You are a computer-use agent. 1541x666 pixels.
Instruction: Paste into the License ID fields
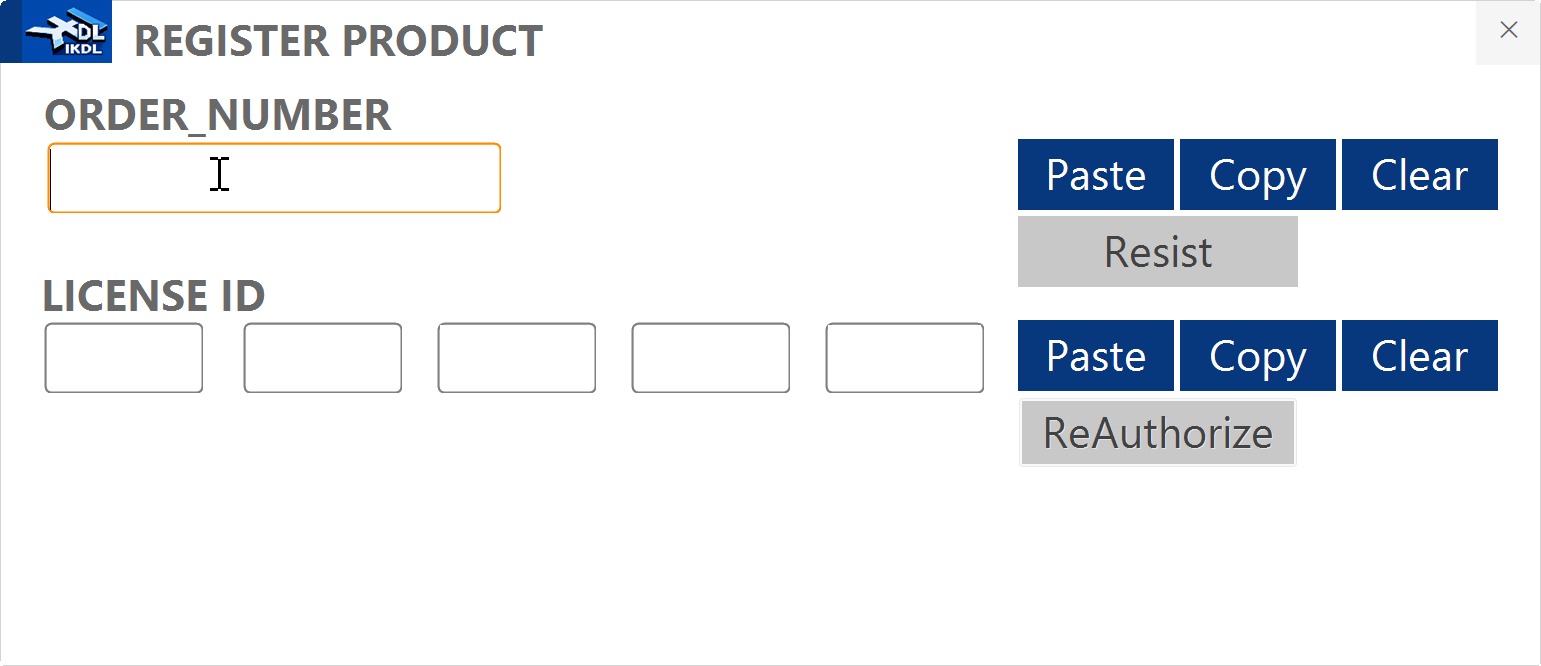[x=1095, y=356]
